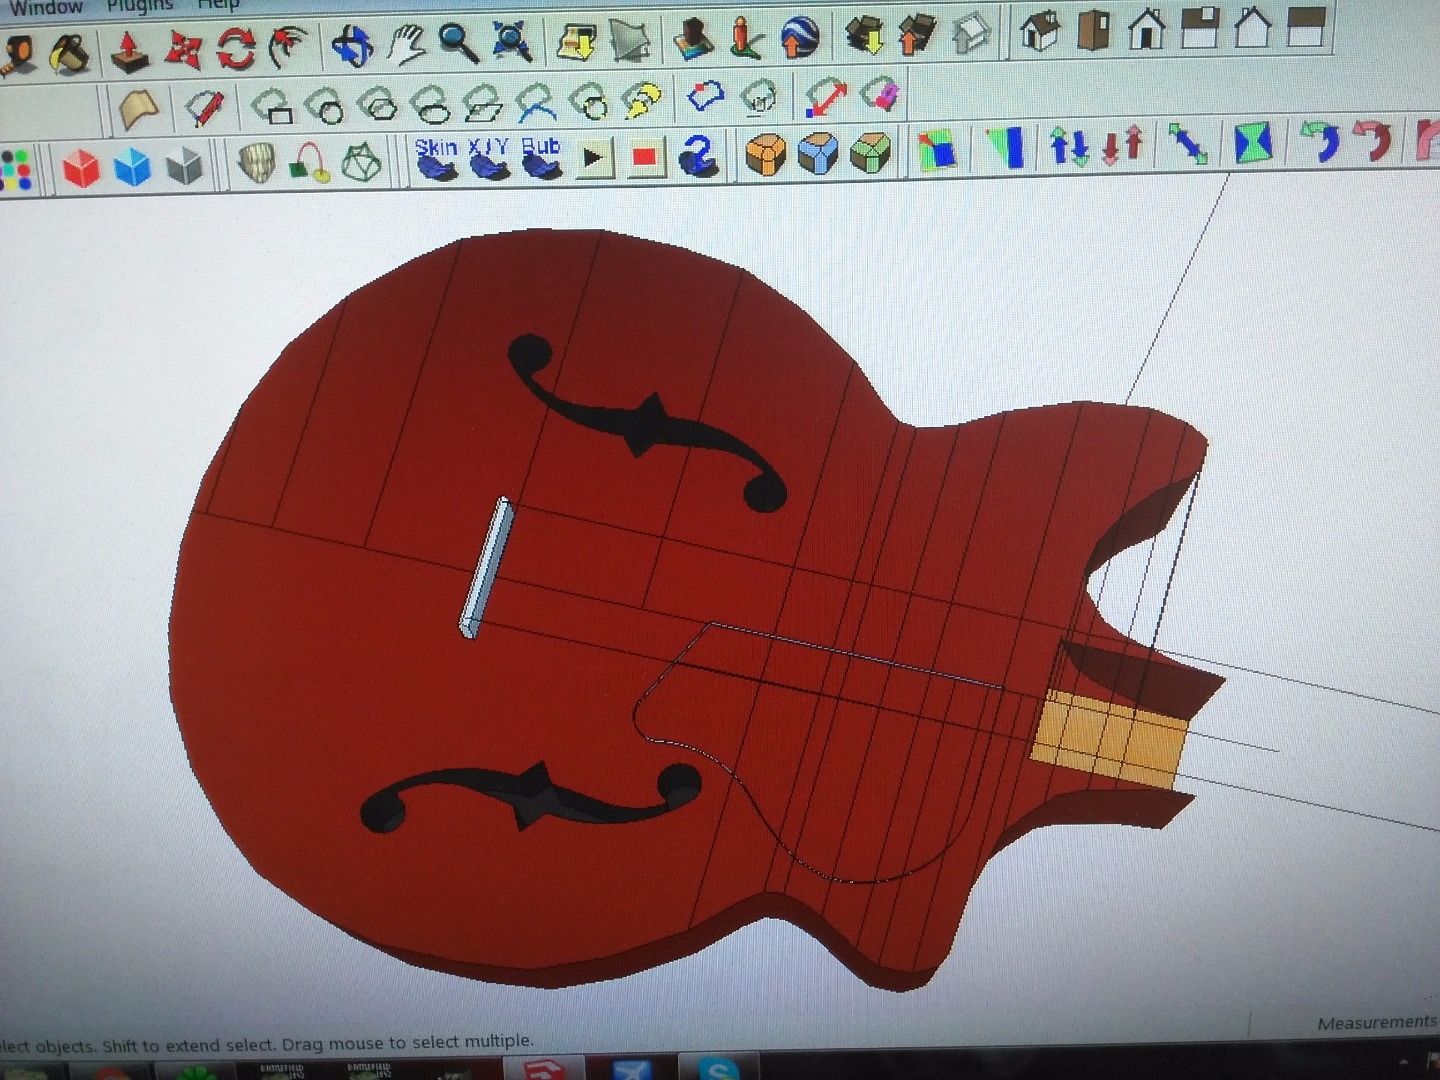
Task: Click the black play arrow button
Action: (x=593, y=157)
